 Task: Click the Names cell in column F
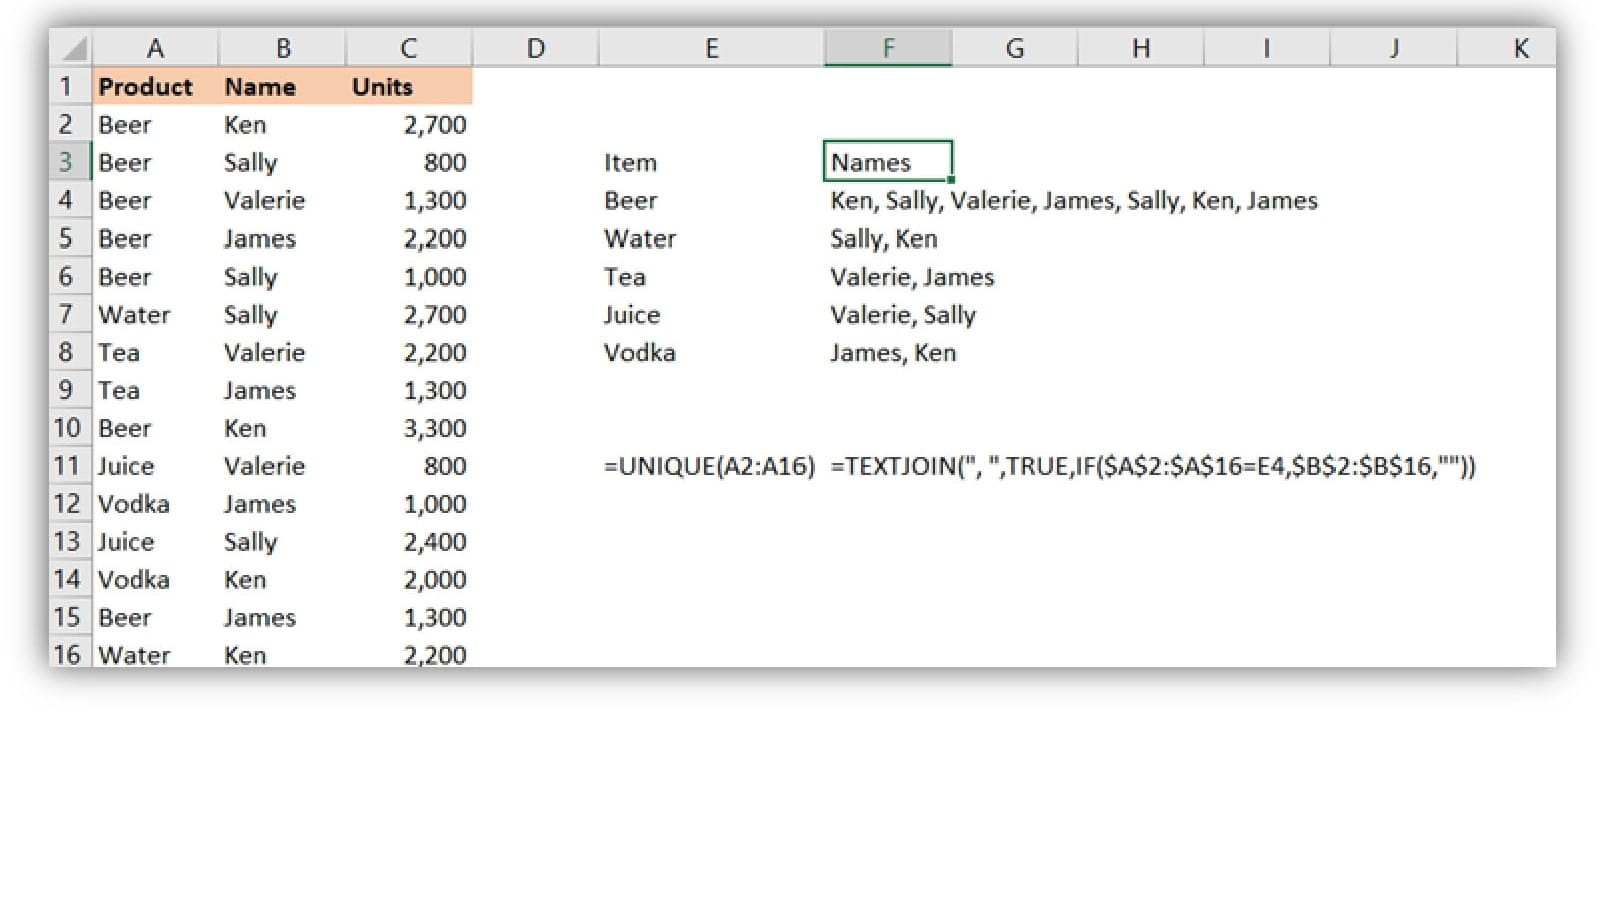(887, 162)
